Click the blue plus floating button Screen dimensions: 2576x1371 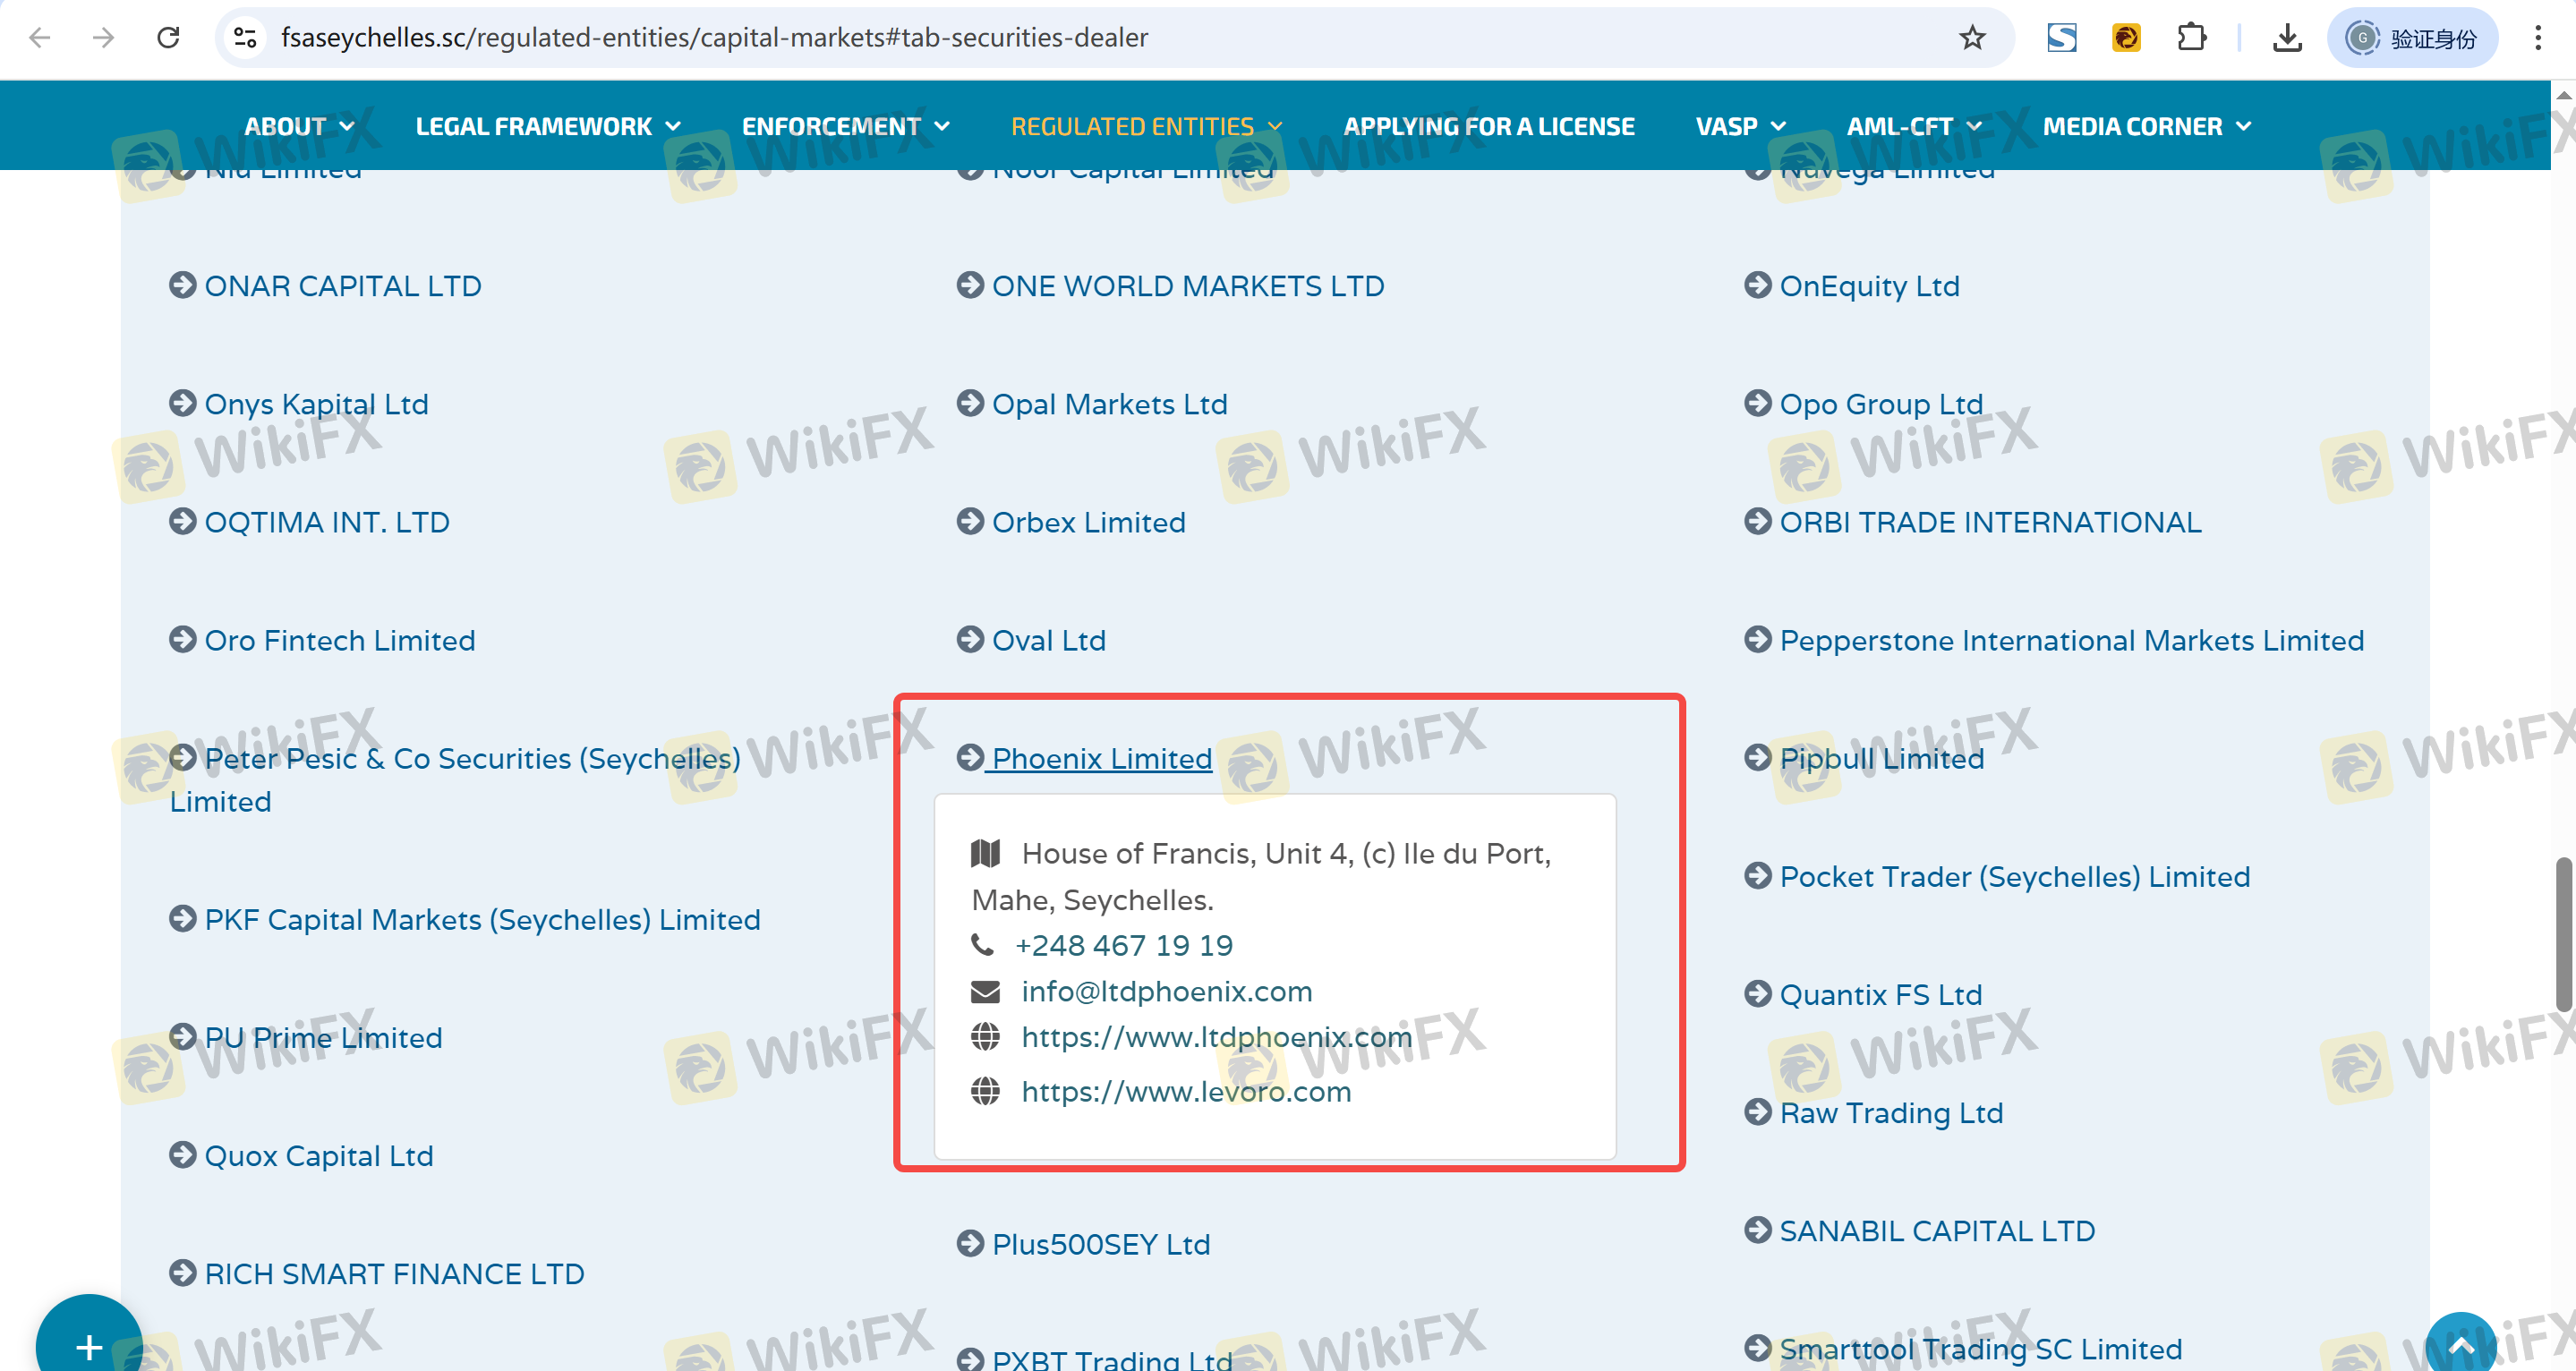[x=88, y=1345]
